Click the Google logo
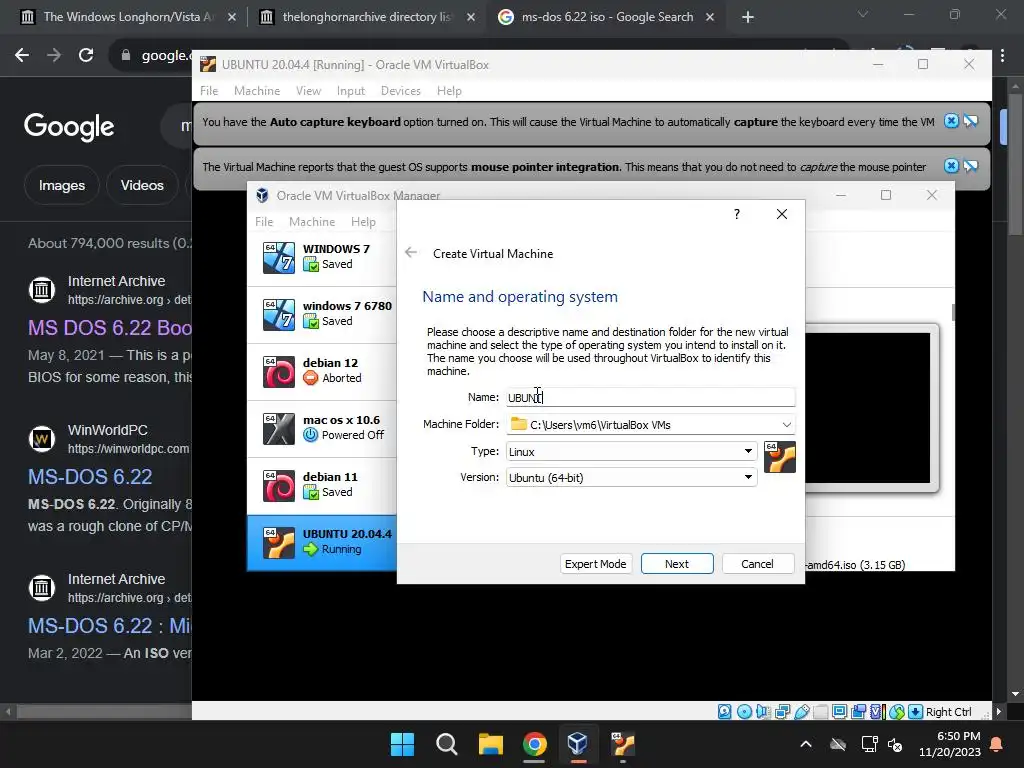1024x768 pixels. point(69,127)
